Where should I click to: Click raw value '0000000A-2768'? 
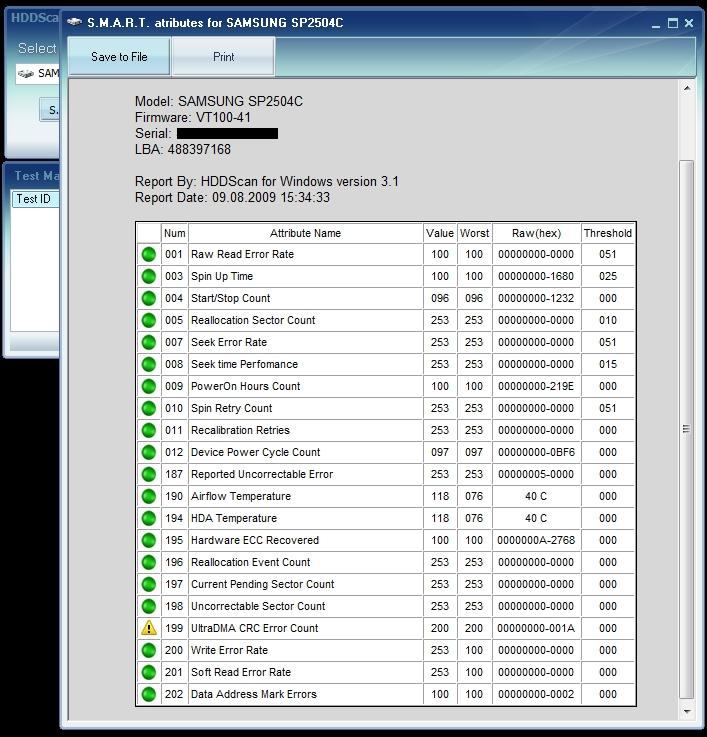[536, 541]
